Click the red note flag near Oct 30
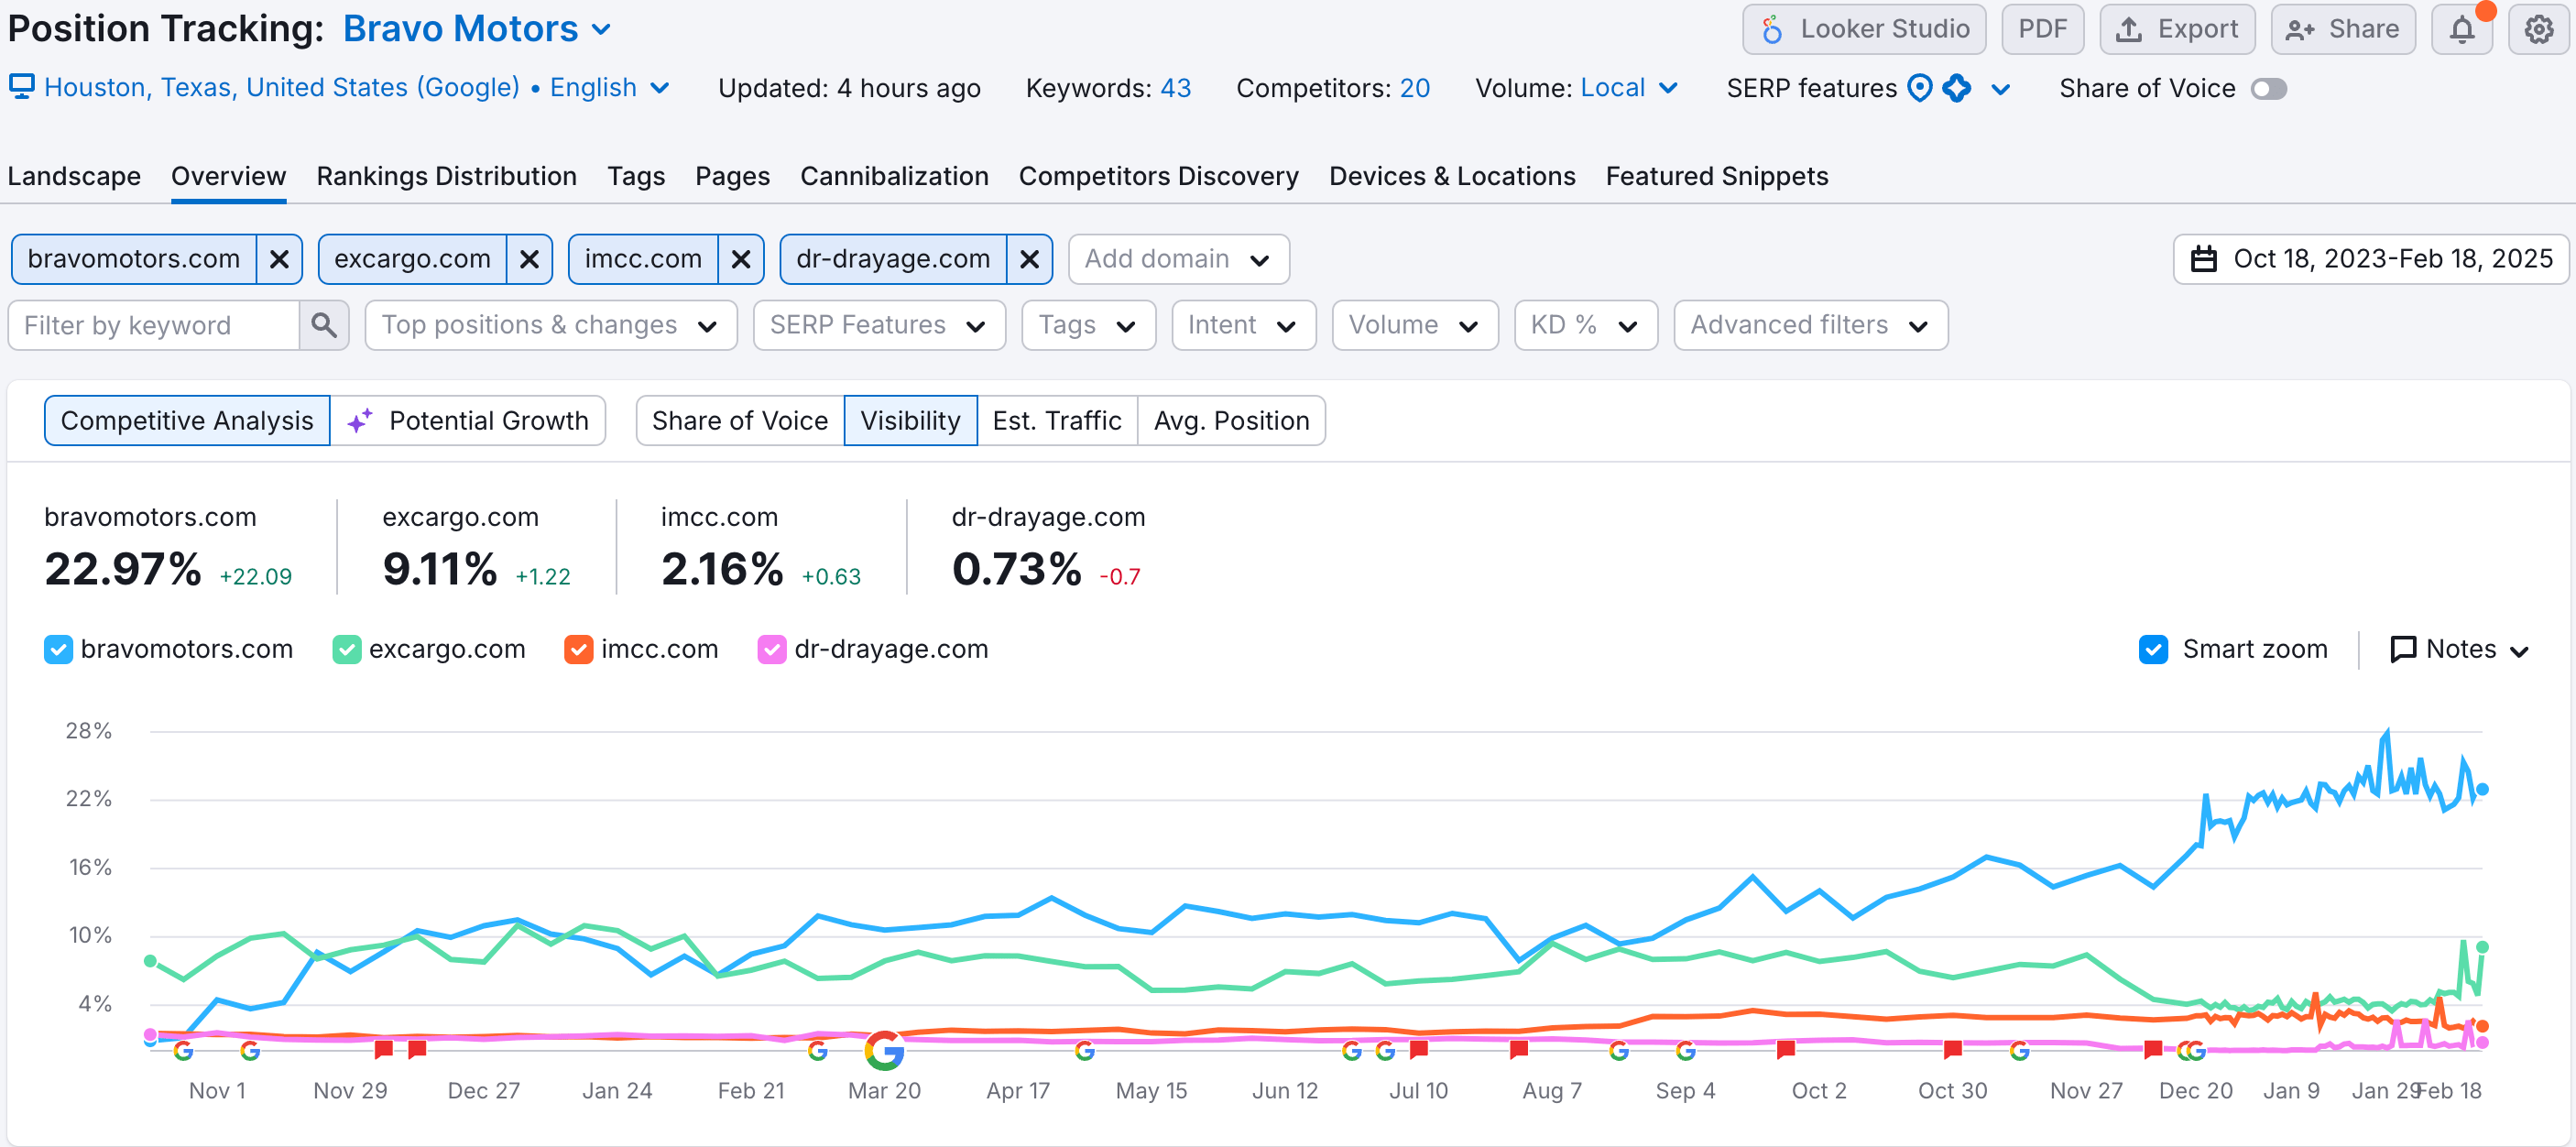This screenshot has height=1147, width=2576. pyautogui.click(x=1952, y=1049)
